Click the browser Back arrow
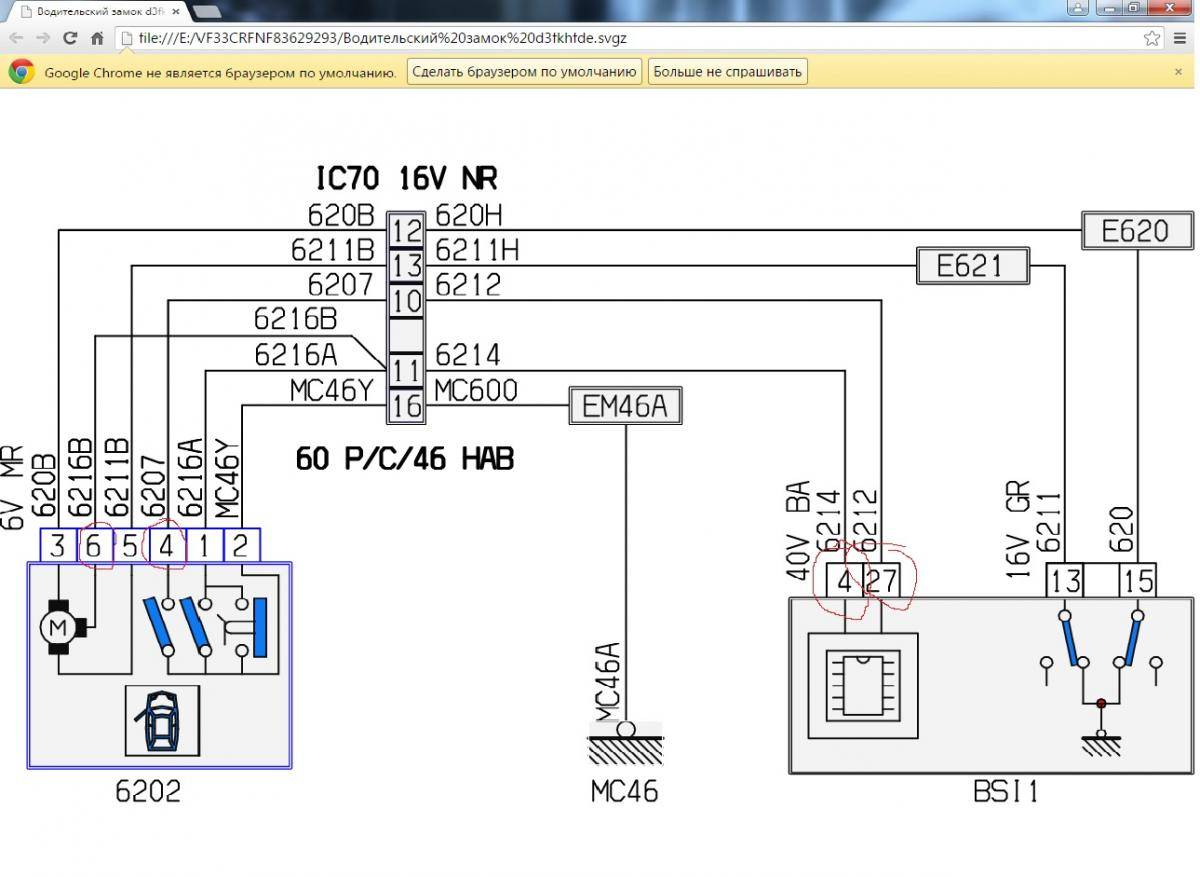Screen dimensions: 1200x877 tap(16, 39)
